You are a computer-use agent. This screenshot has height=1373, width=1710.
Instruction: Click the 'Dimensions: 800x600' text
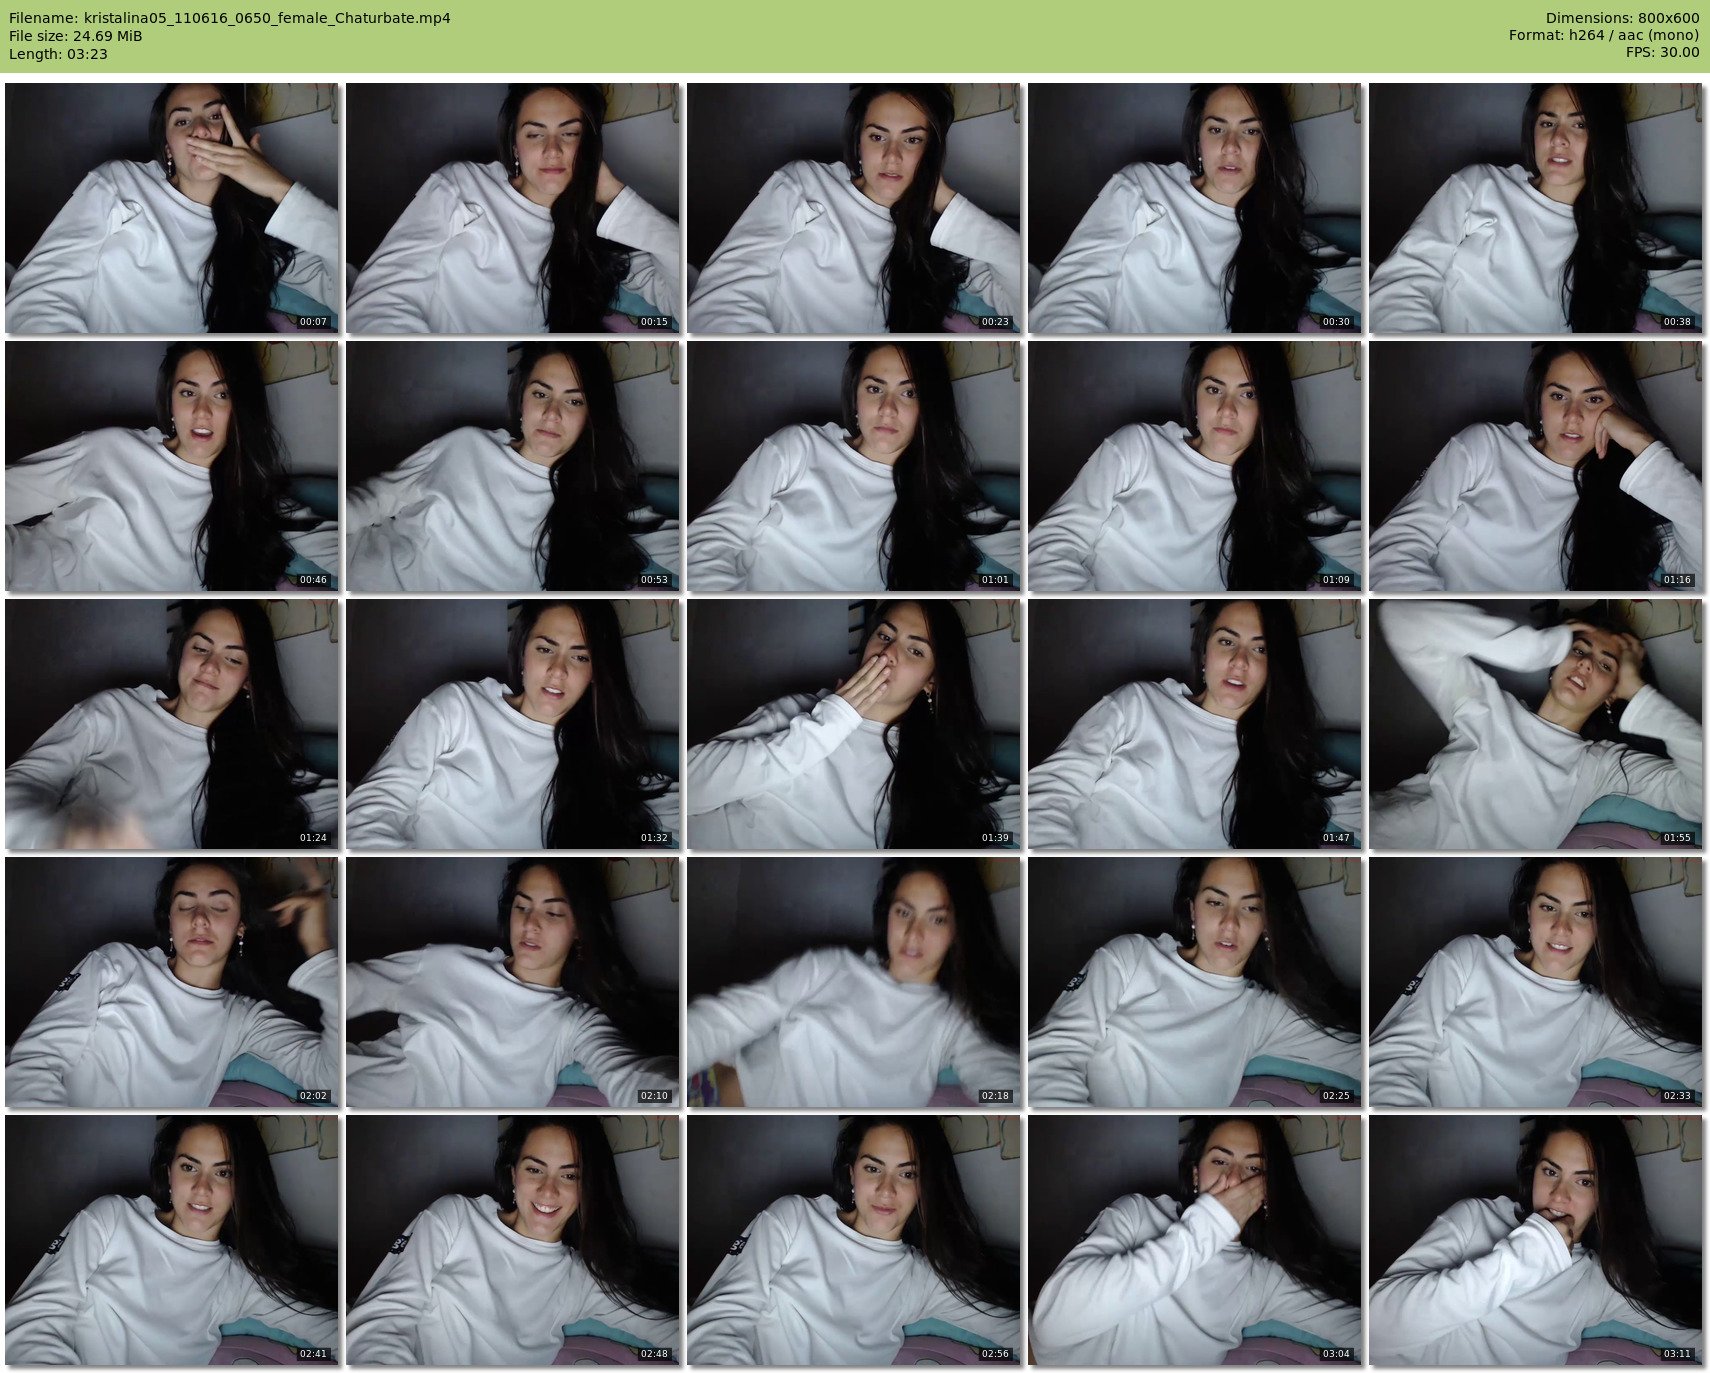tap(1622, 18)
